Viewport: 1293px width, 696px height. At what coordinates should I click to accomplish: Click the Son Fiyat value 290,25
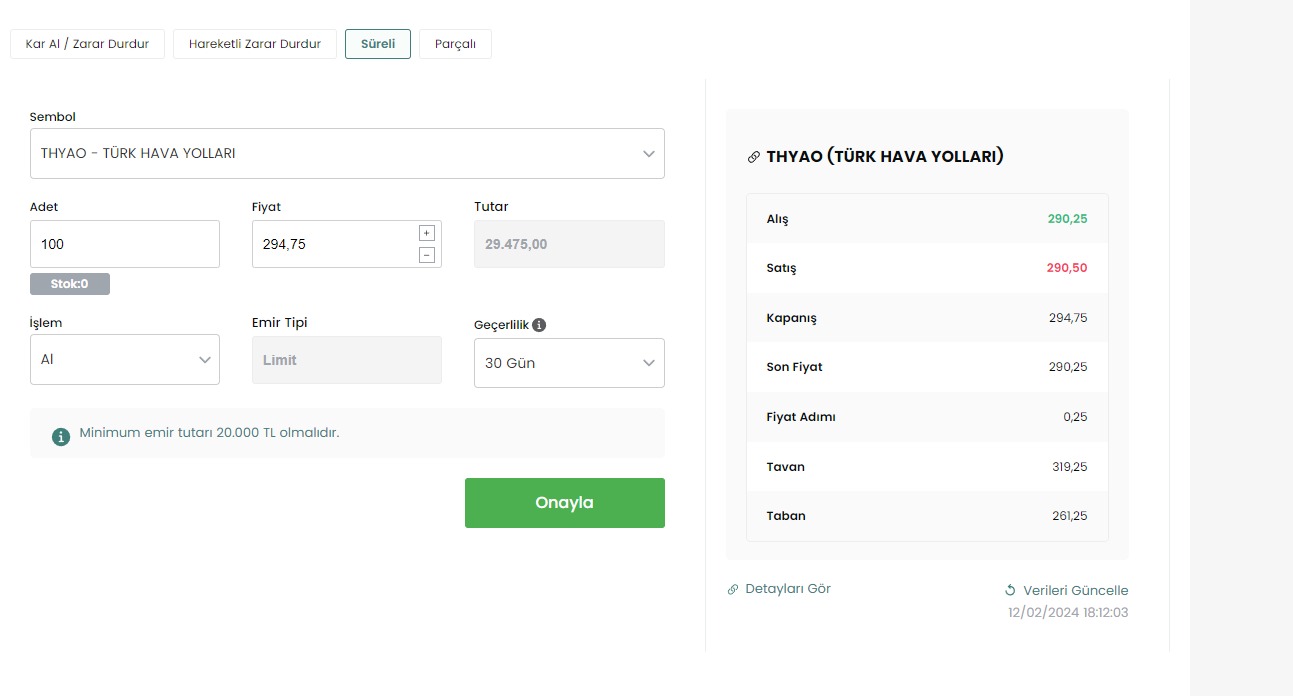tap(1068, 367)
